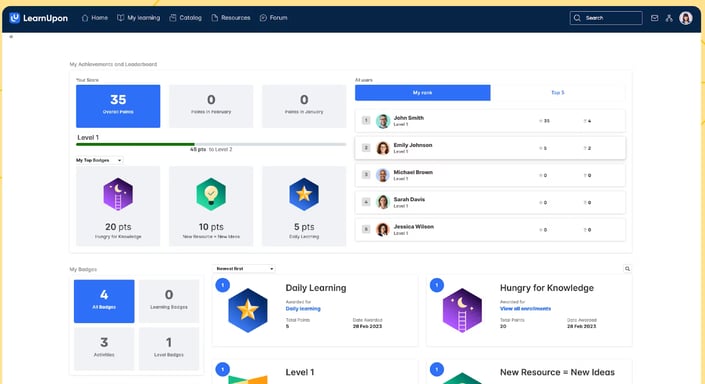Select the Points in February tile
705x384 pixels.
(211, 106)
